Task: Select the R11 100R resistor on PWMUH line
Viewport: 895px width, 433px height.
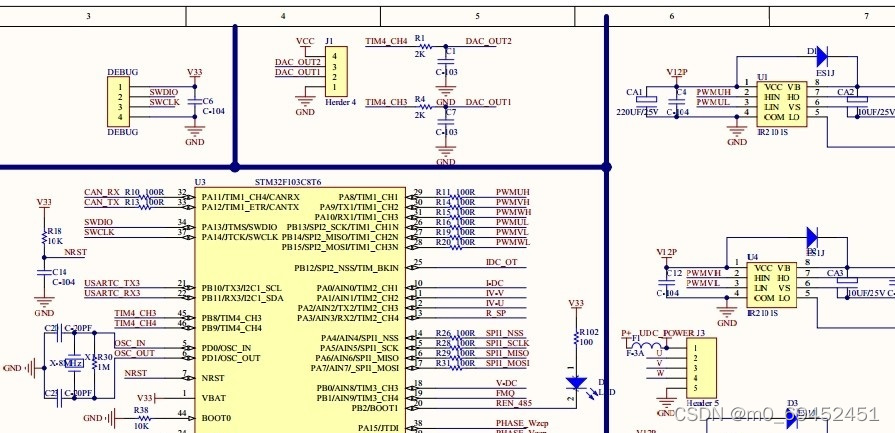Action: coord(456,197)
